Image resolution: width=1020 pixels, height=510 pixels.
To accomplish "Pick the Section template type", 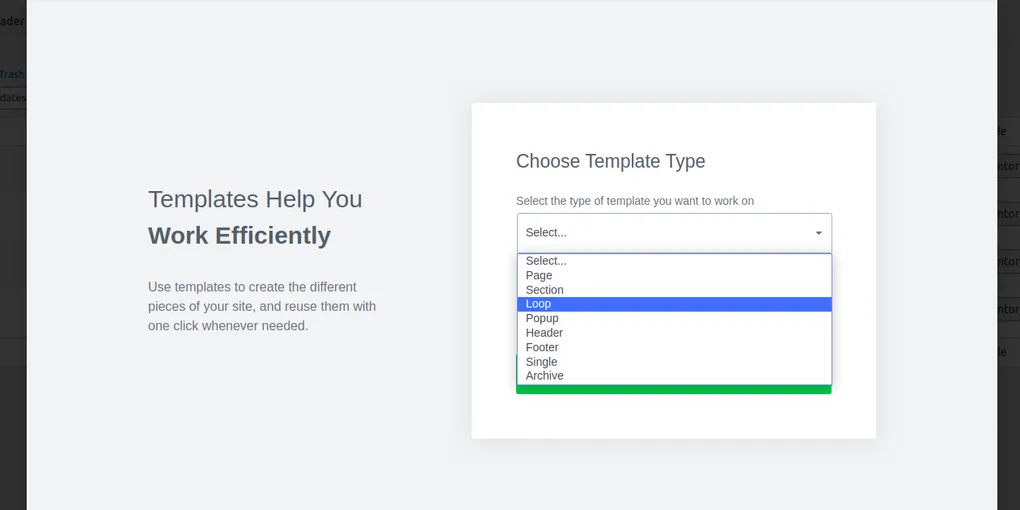I will pyautogui.click(x=674, y=289).
